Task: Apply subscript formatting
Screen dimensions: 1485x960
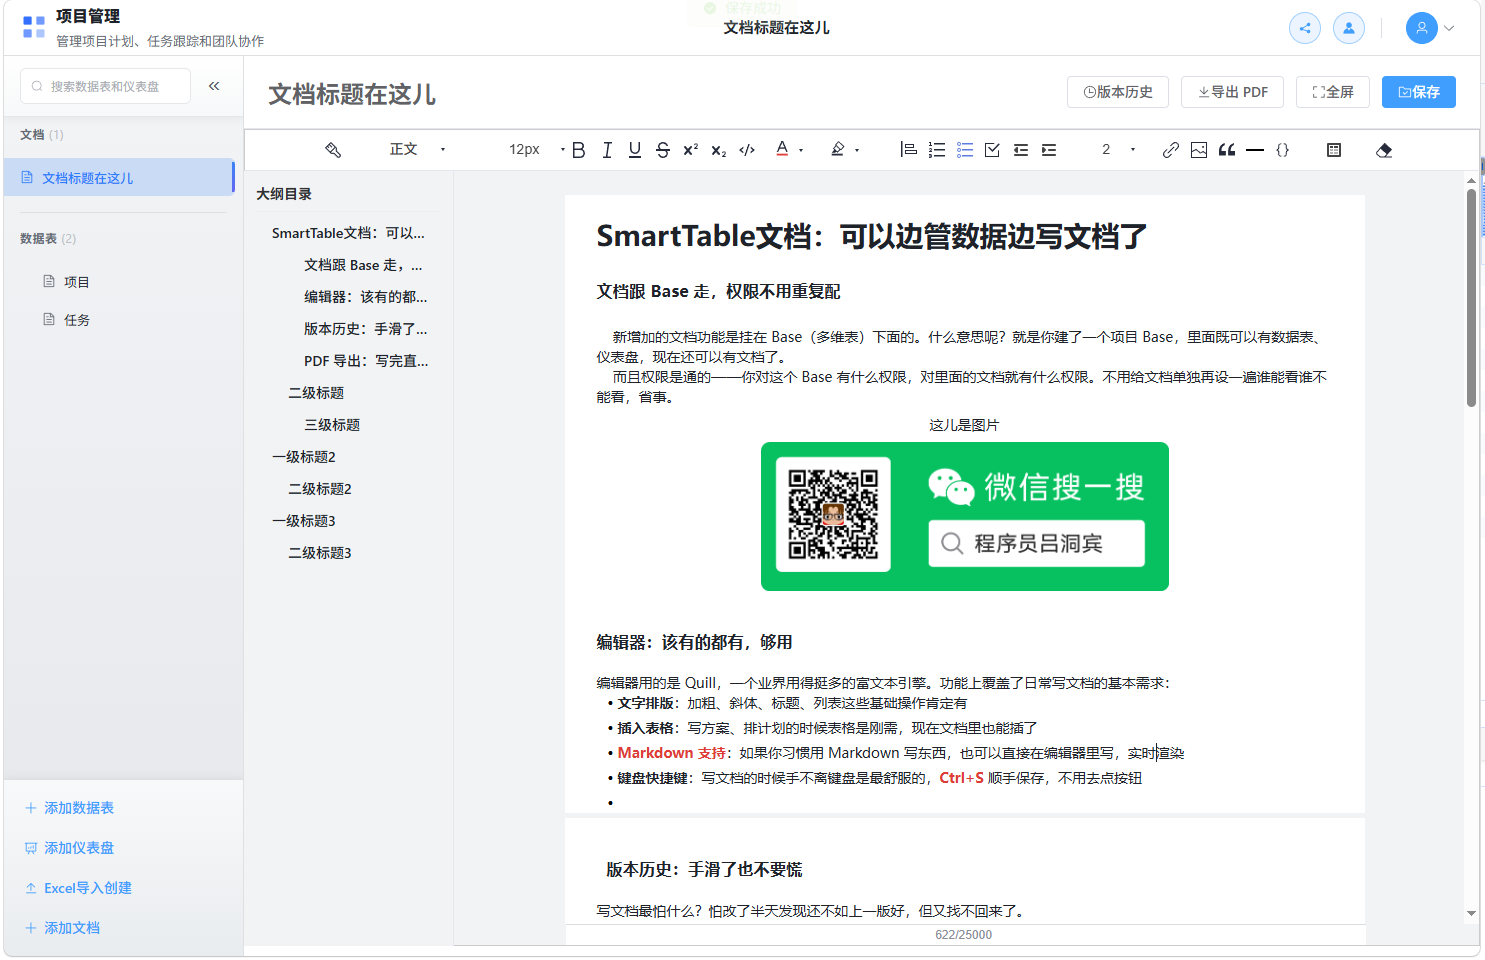Action: pos(719,150)
